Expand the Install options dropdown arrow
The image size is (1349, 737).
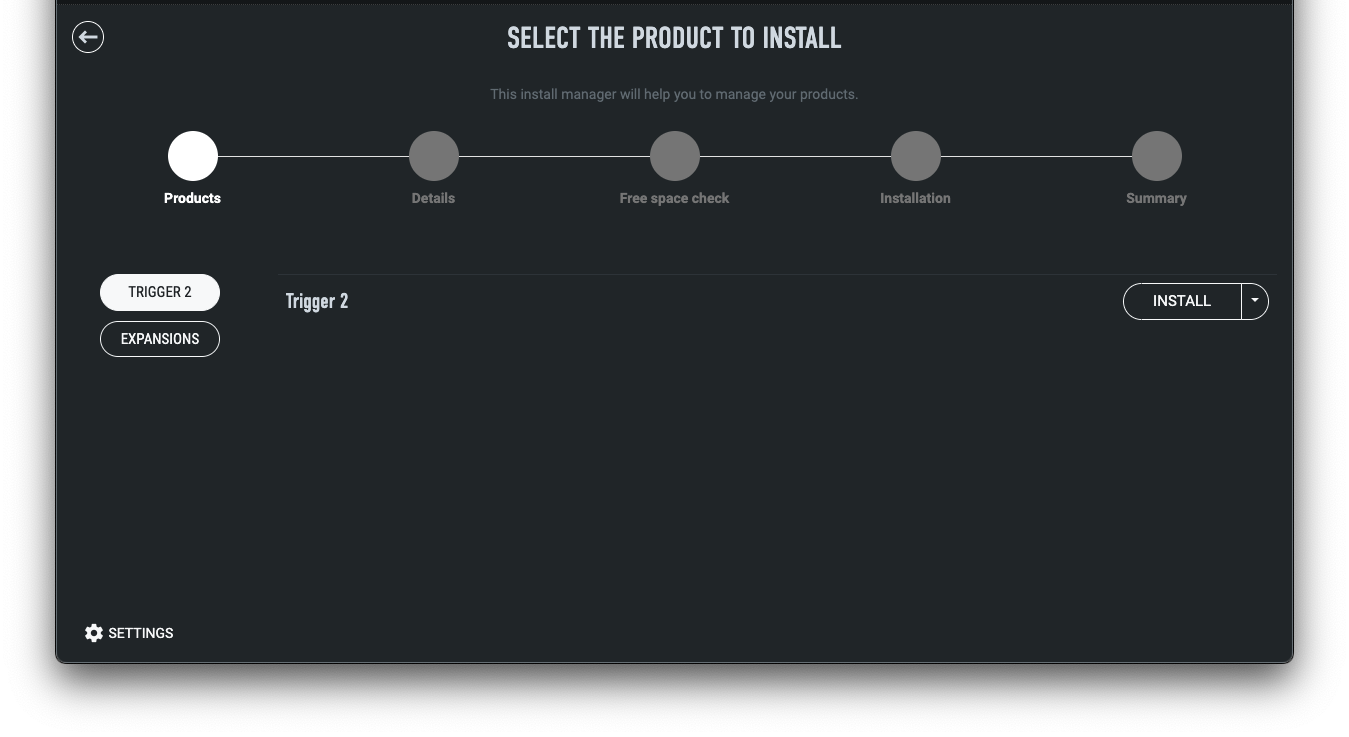click(1255, 301)
